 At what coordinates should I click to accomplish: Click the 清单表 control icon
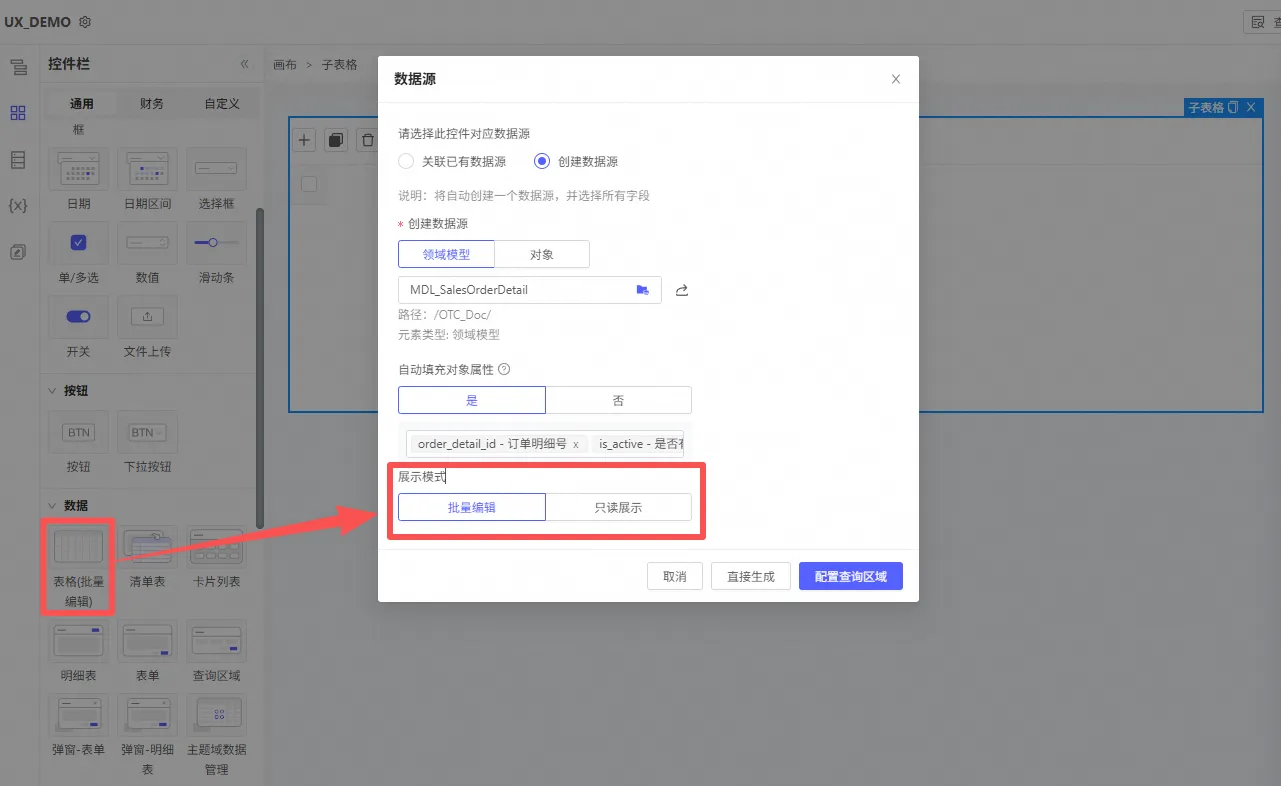147,547
